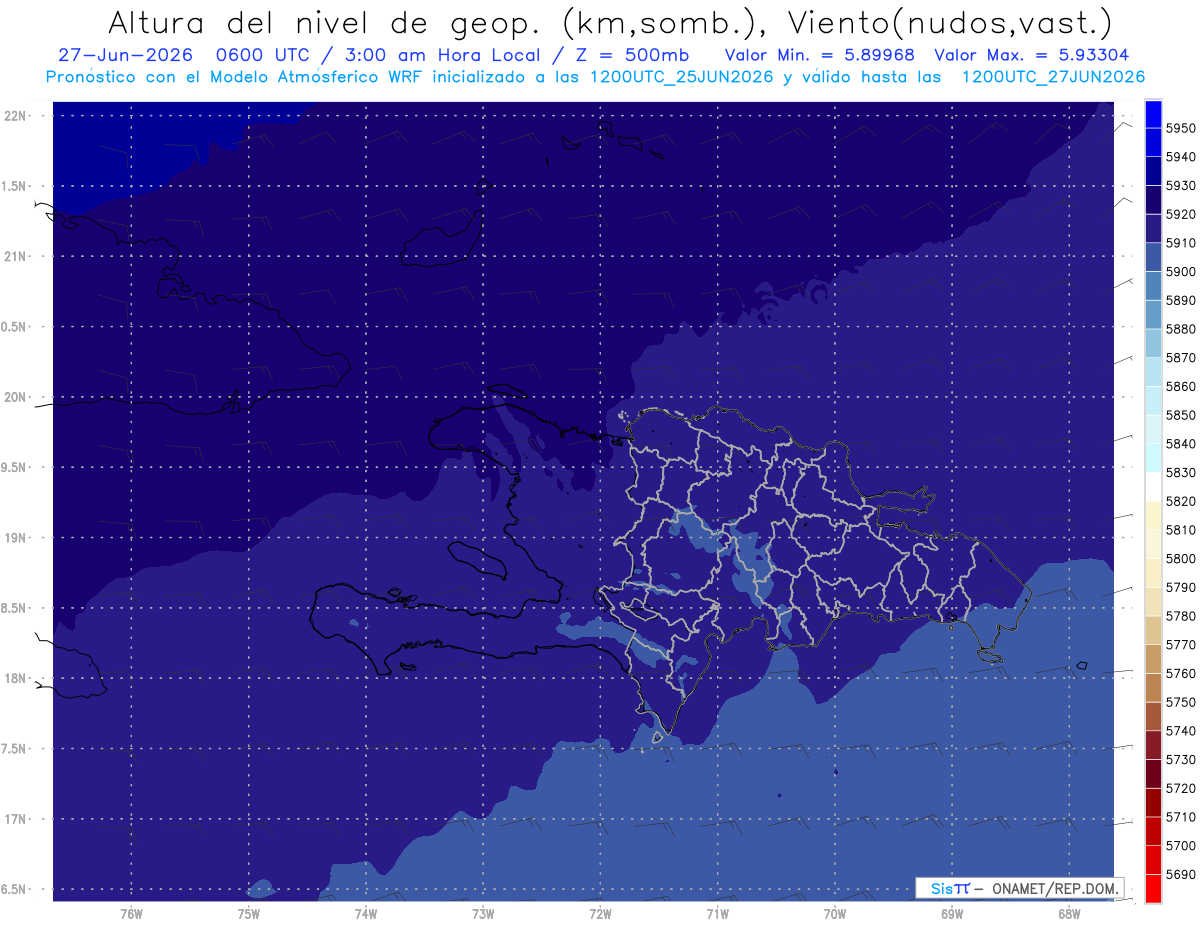Click color scale value '5750'
The width and height of the screenshot is (1200, 927).
pos(1181,702)
